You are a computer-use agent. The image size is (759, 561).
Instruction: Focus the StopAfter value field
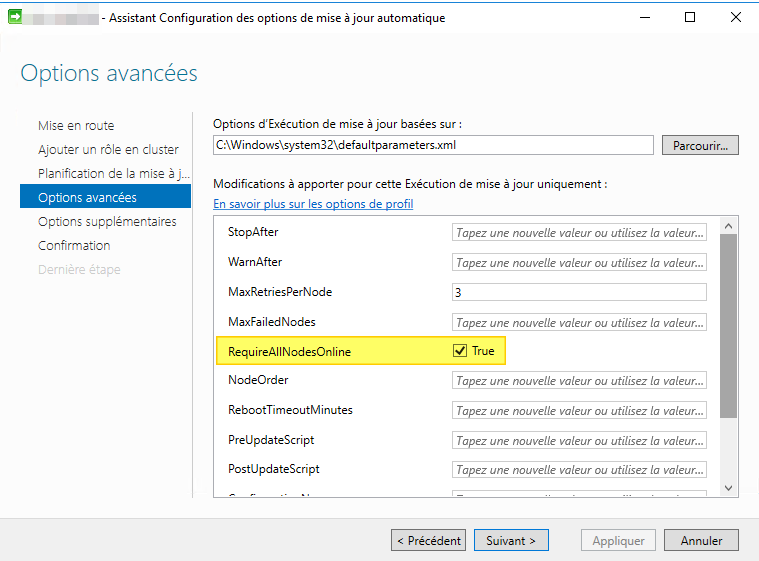coord(579,232)
